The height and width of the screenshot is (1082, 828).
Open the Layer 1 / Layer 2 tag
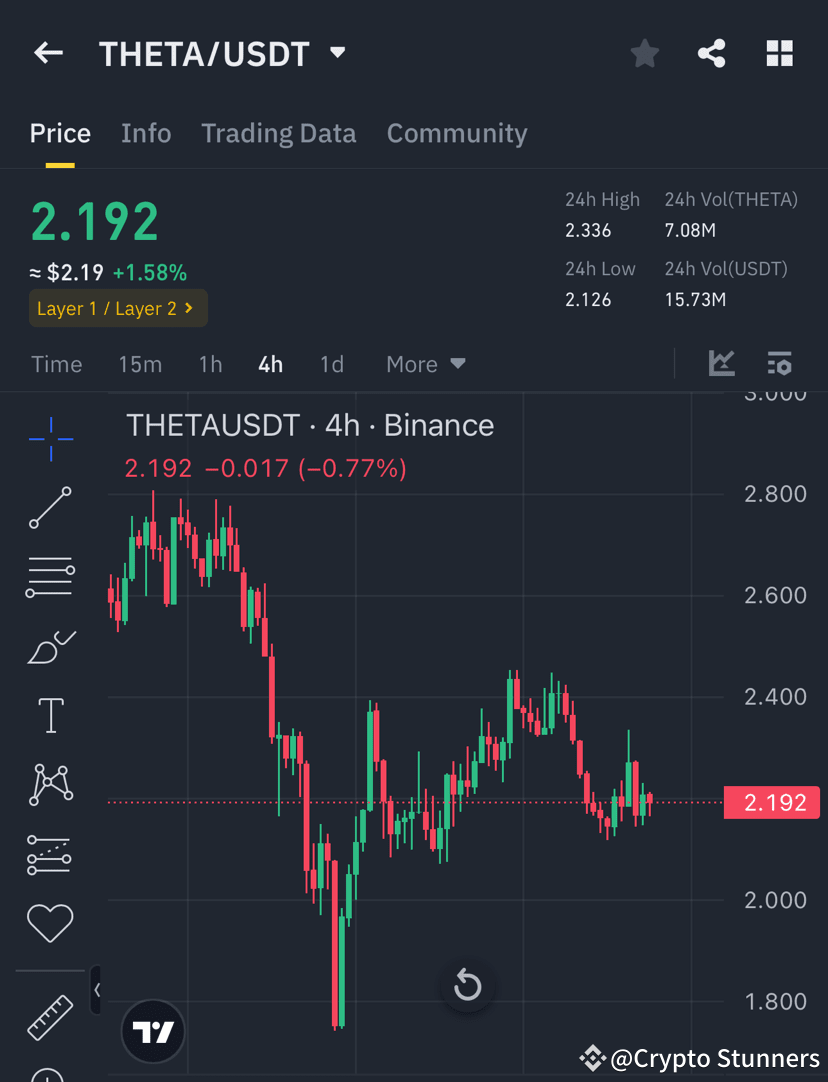click(x=117, y=308)
